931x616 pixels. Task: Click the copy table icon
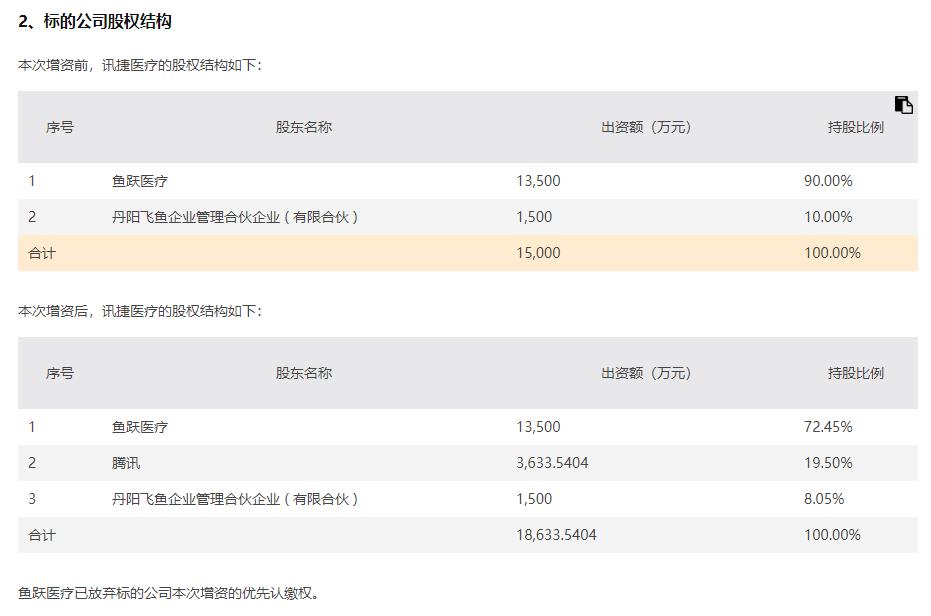(903, 105)
